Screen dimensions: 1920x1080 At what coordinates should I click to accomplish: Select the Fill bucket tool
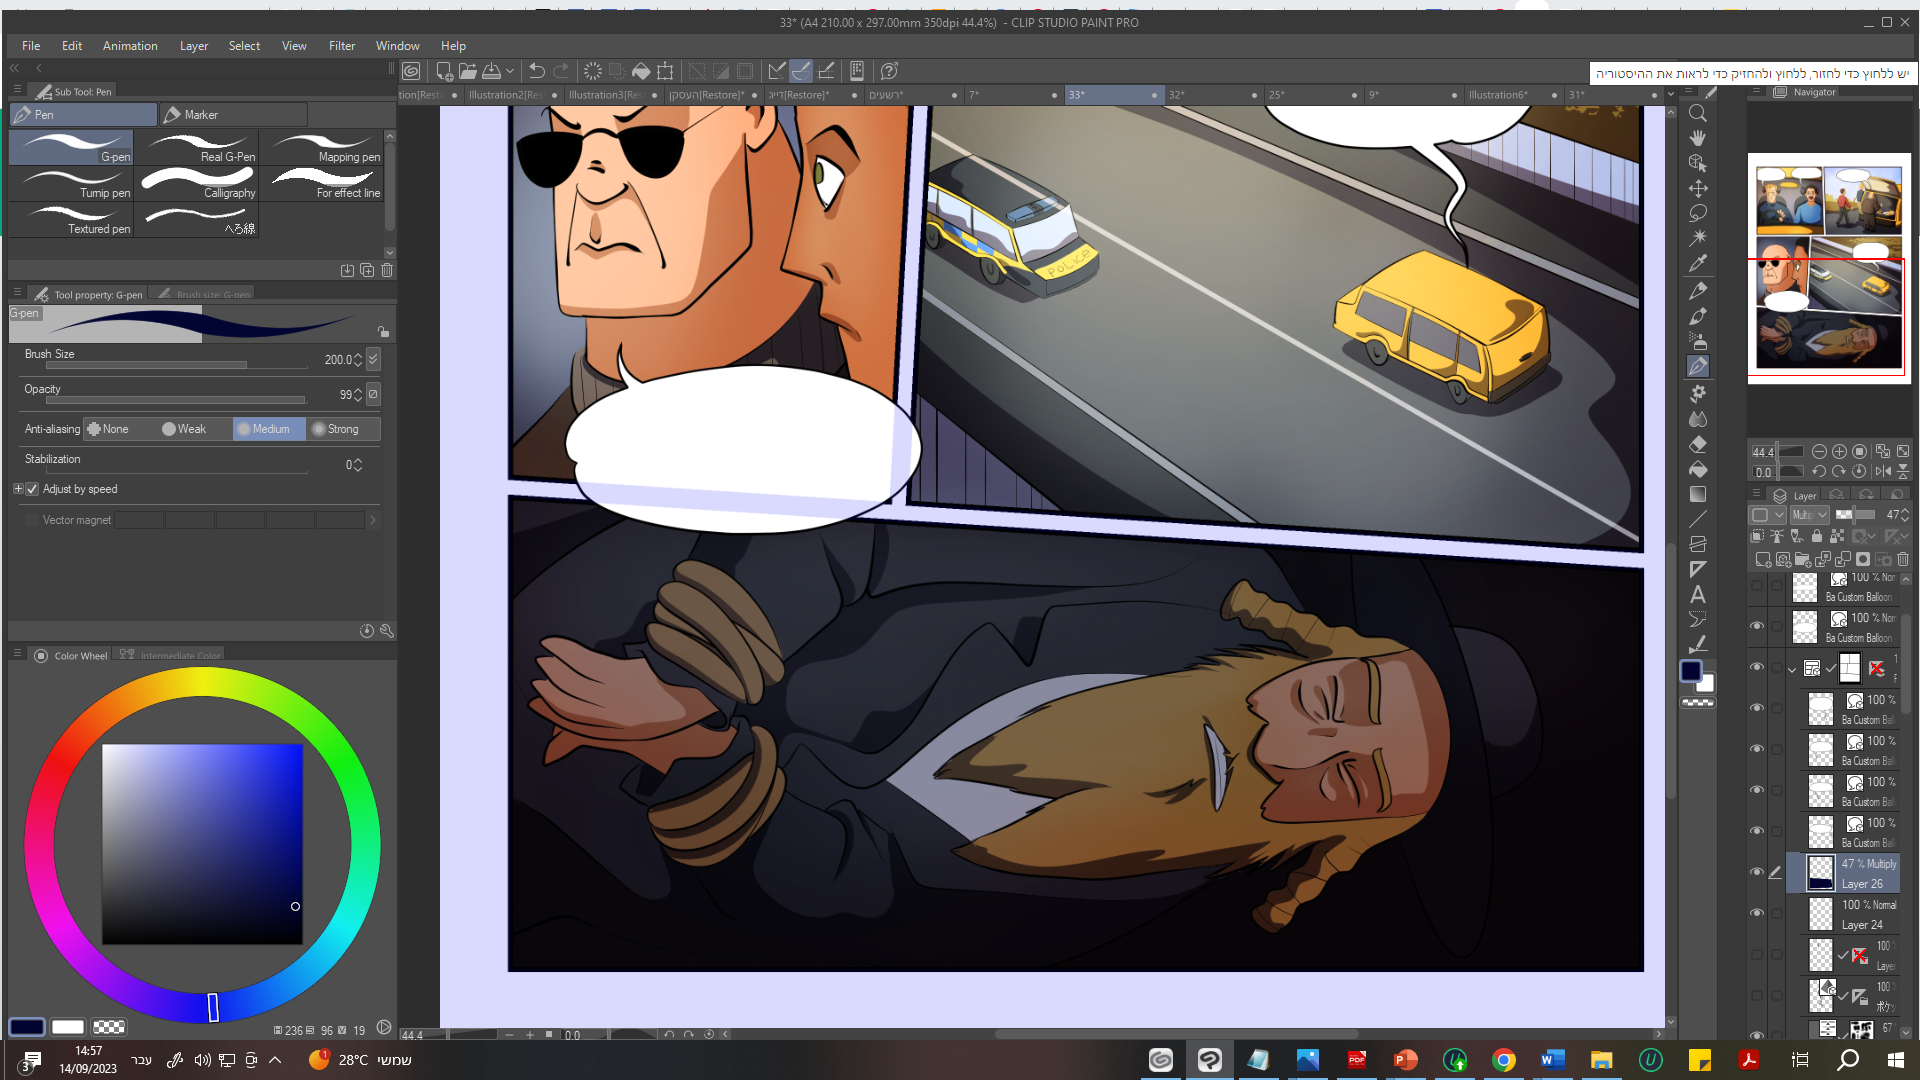tap(1697, 469)
